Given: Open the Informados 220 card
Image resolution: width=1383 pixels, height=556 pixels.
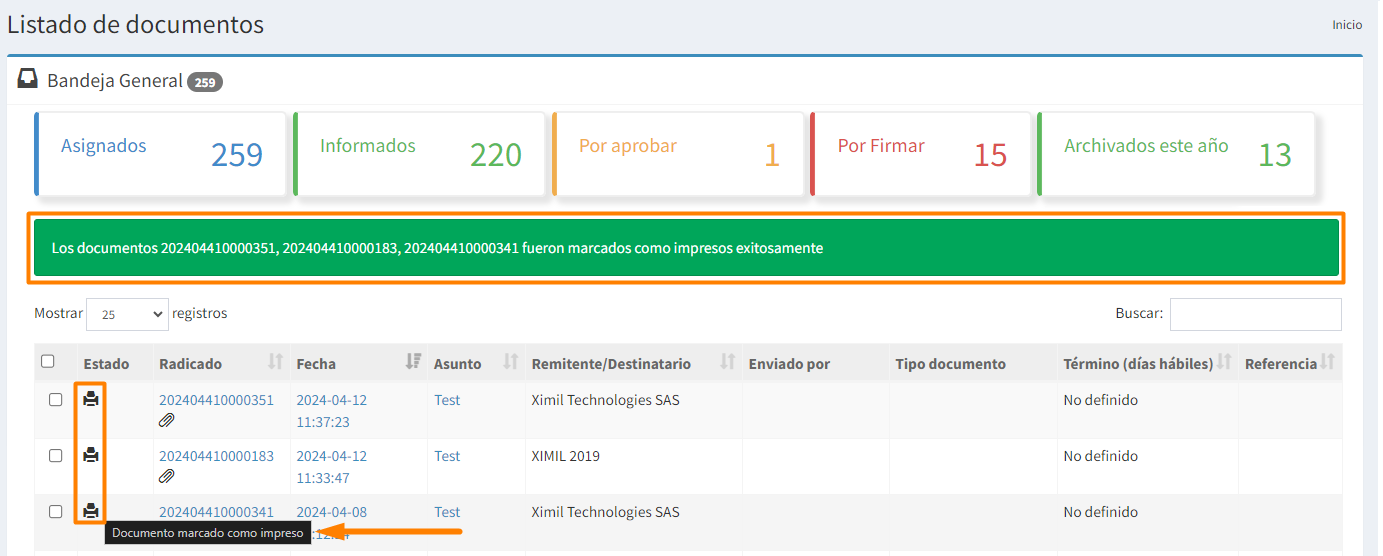Looking at the screenshot, I should (420, 153).
